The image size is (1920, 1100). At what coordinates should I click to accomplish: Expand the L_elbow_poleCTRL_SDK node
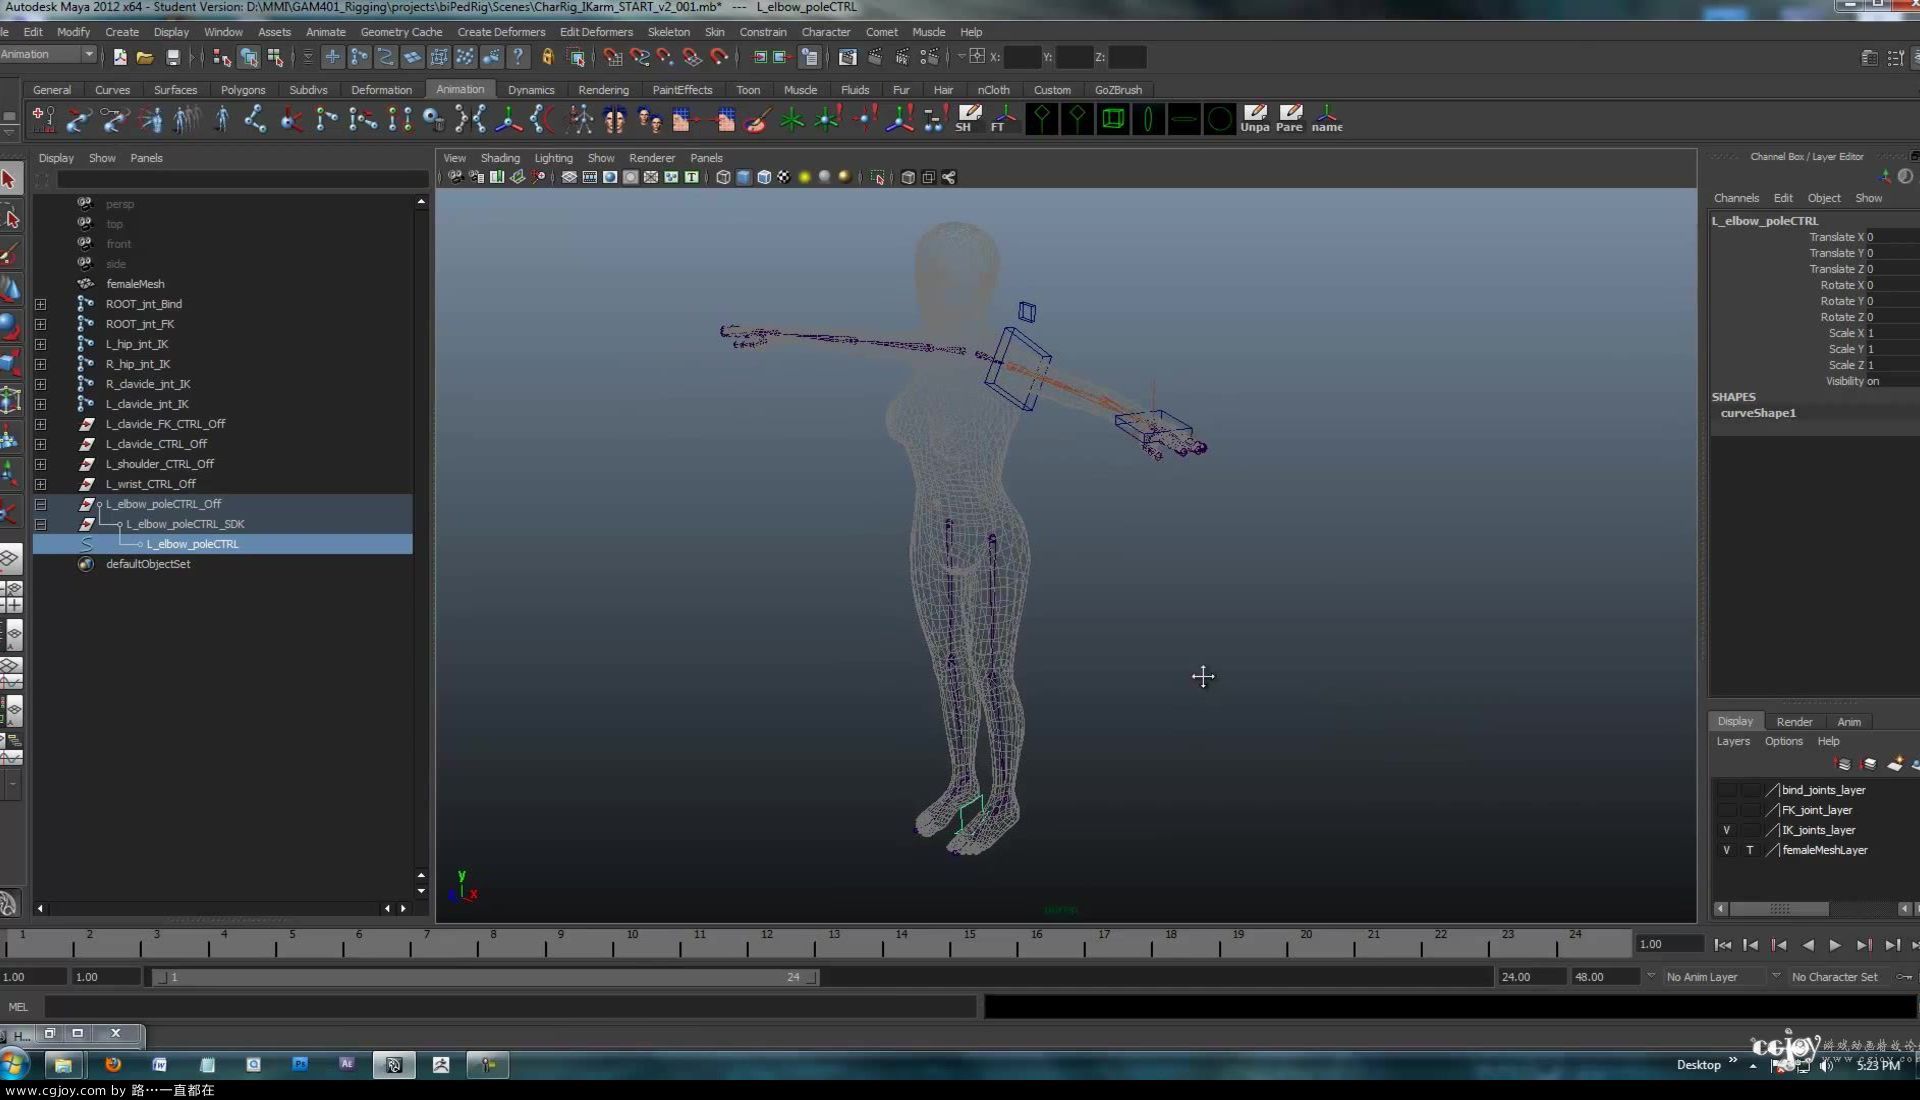pyautogui.click(x=40, y=522)
